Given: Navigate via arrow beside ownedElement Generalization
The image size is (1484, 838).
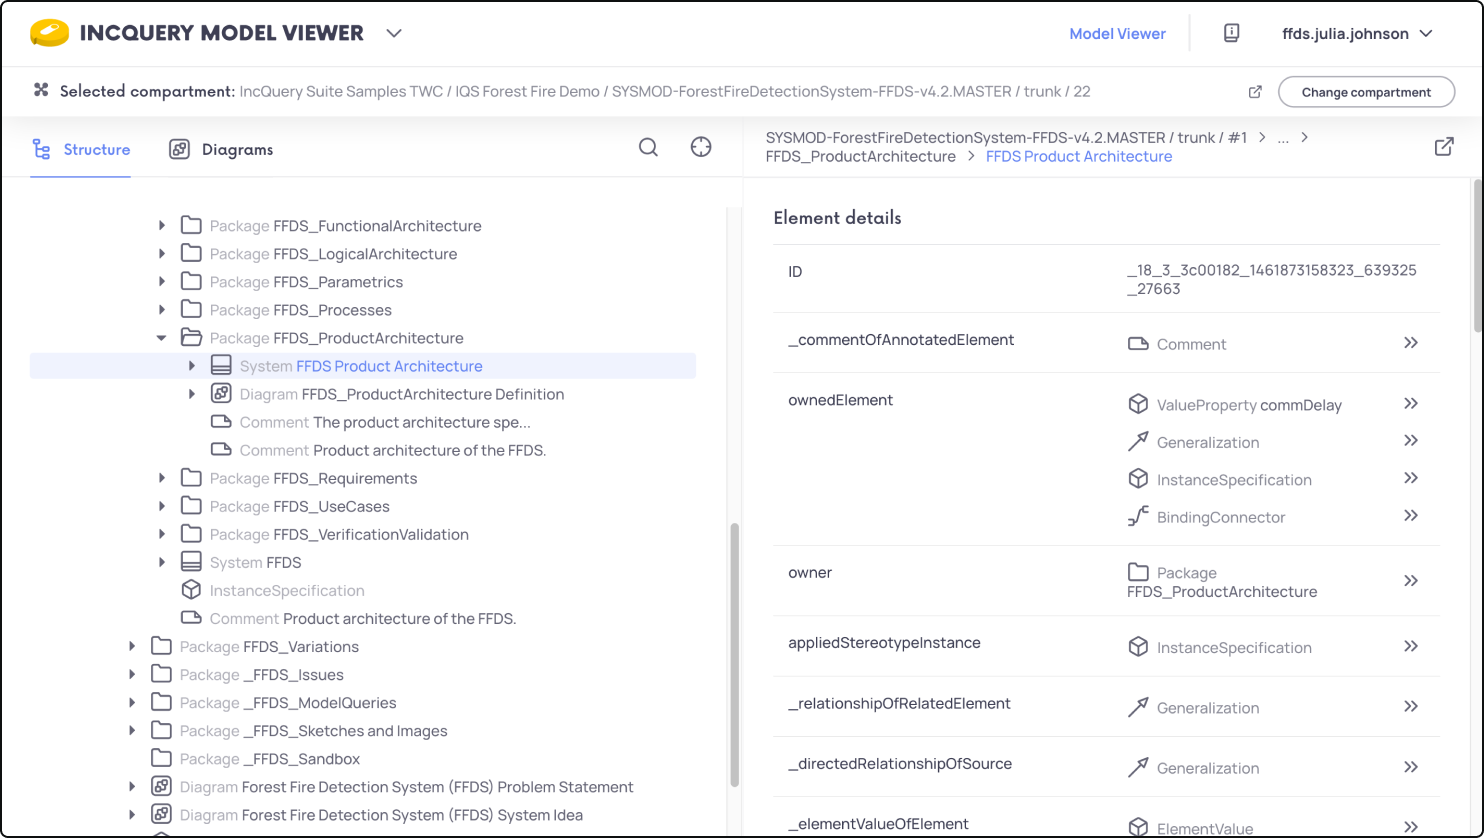Looking at the screenshot, I should (x=1411, y=441).
